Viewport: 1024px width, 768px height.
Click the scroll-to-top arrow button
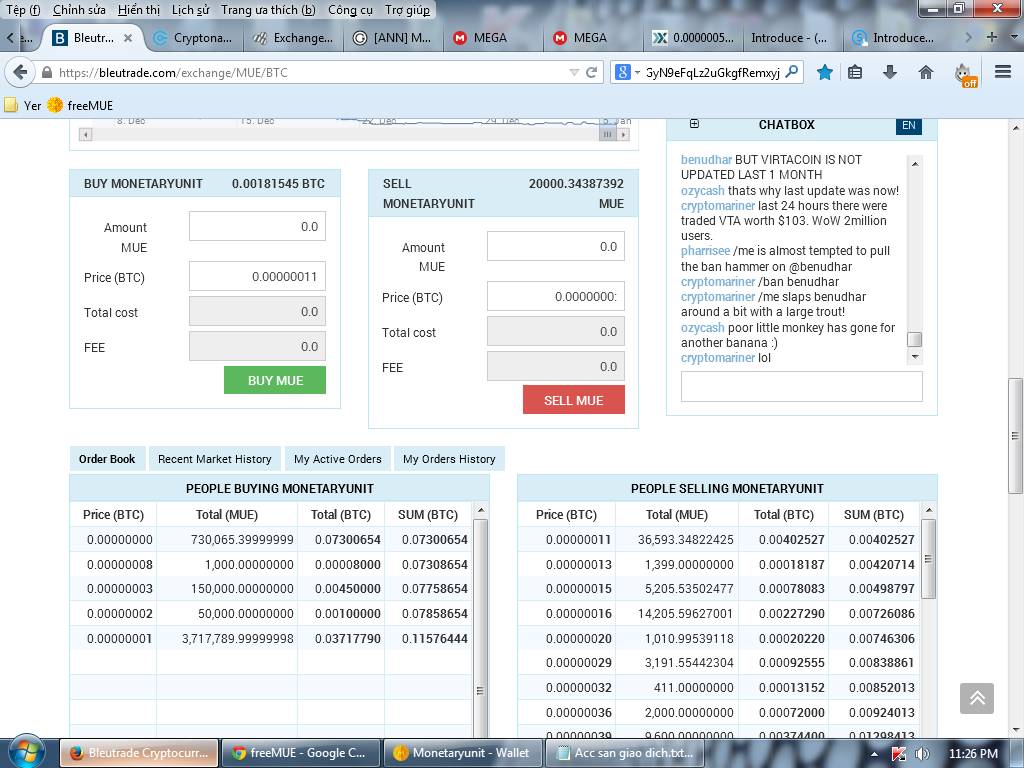tap(977, 698)
